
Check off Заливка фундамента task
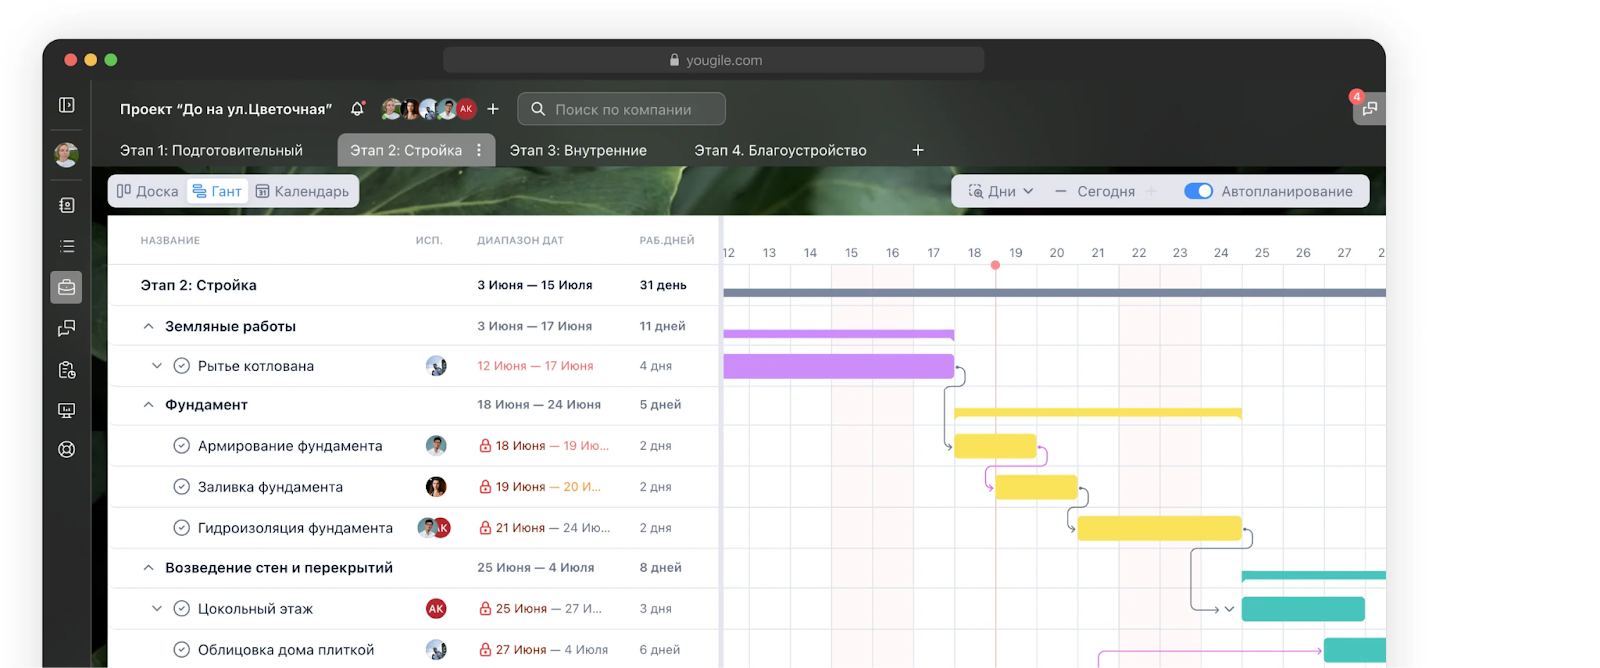click(182, 487)
